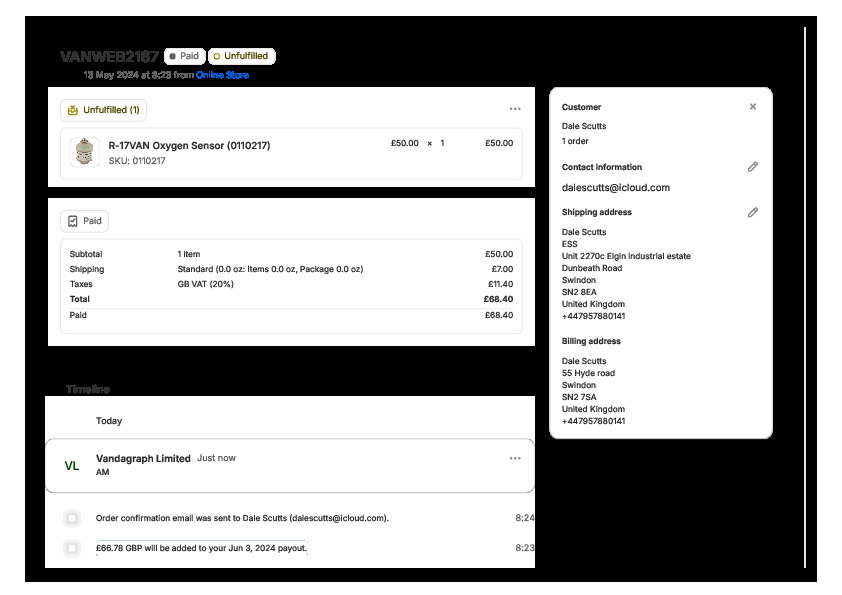Click the VL avatar in timeline

click(72, 465)
